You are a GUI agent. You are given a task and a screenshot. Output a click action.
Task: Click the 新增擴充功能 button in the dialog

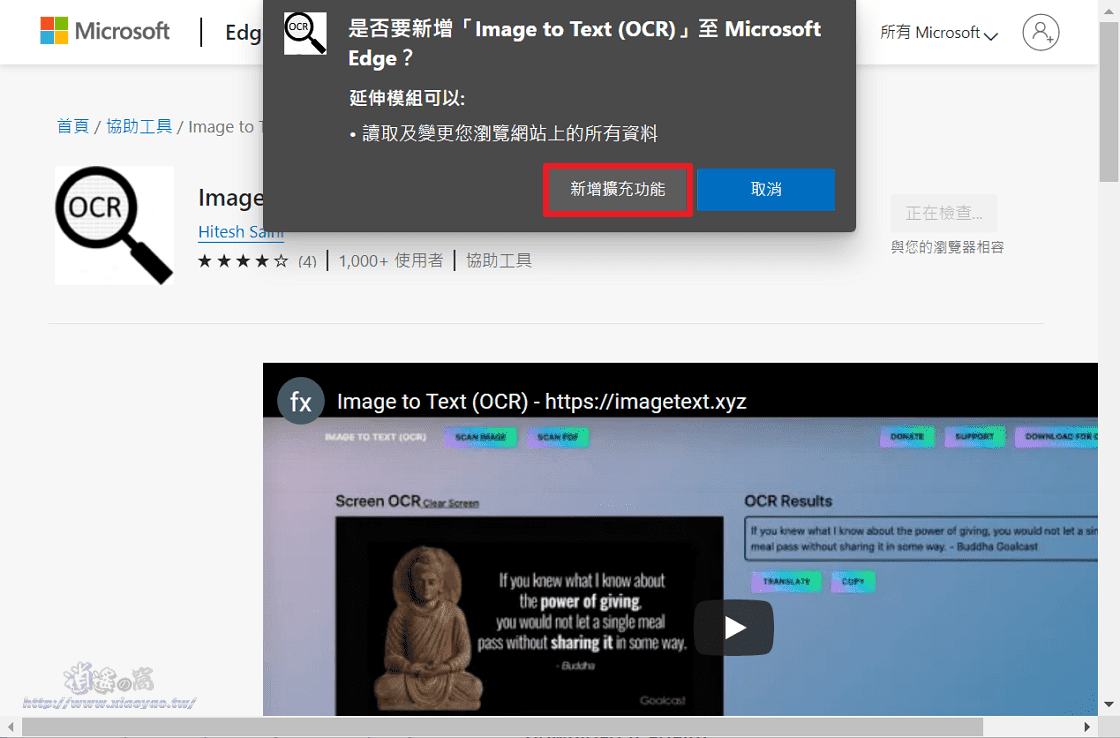pos(617,190)
